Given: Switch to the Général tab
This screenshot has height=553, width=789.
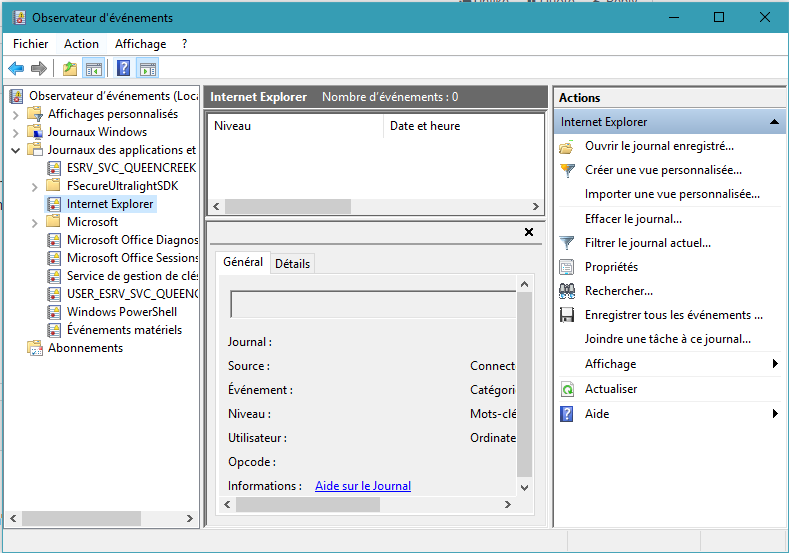Looking at the screenshot, I should tap(243, 262).
